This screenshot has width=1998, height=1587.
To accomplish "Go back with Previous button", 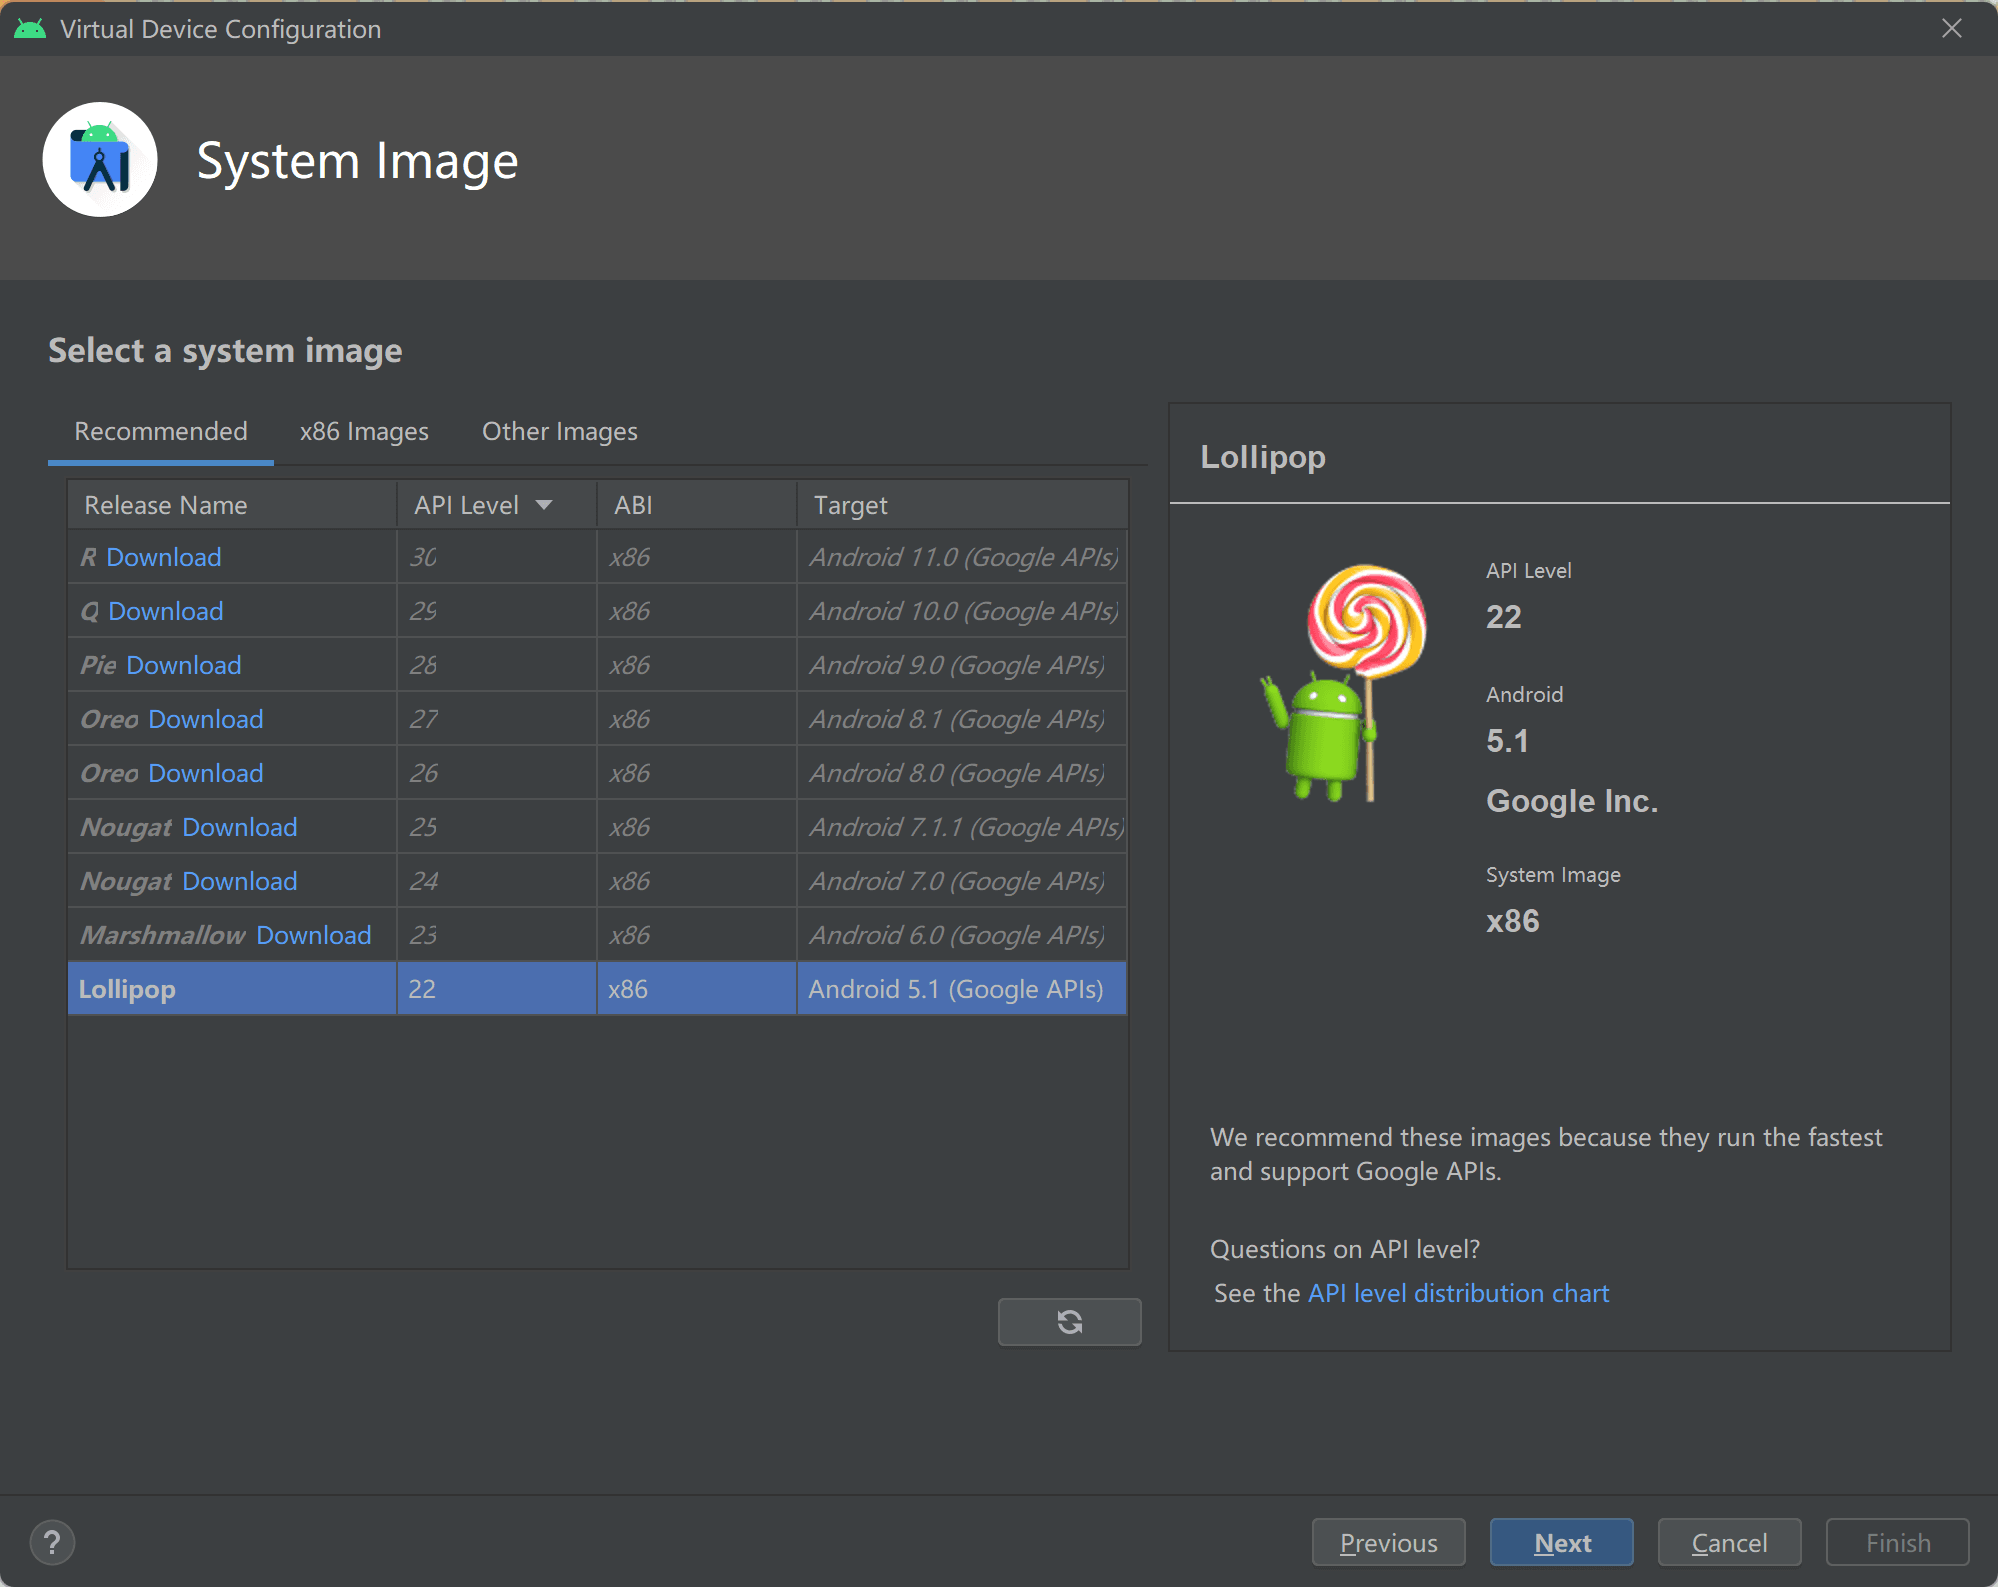I will pos(1388,1542).
